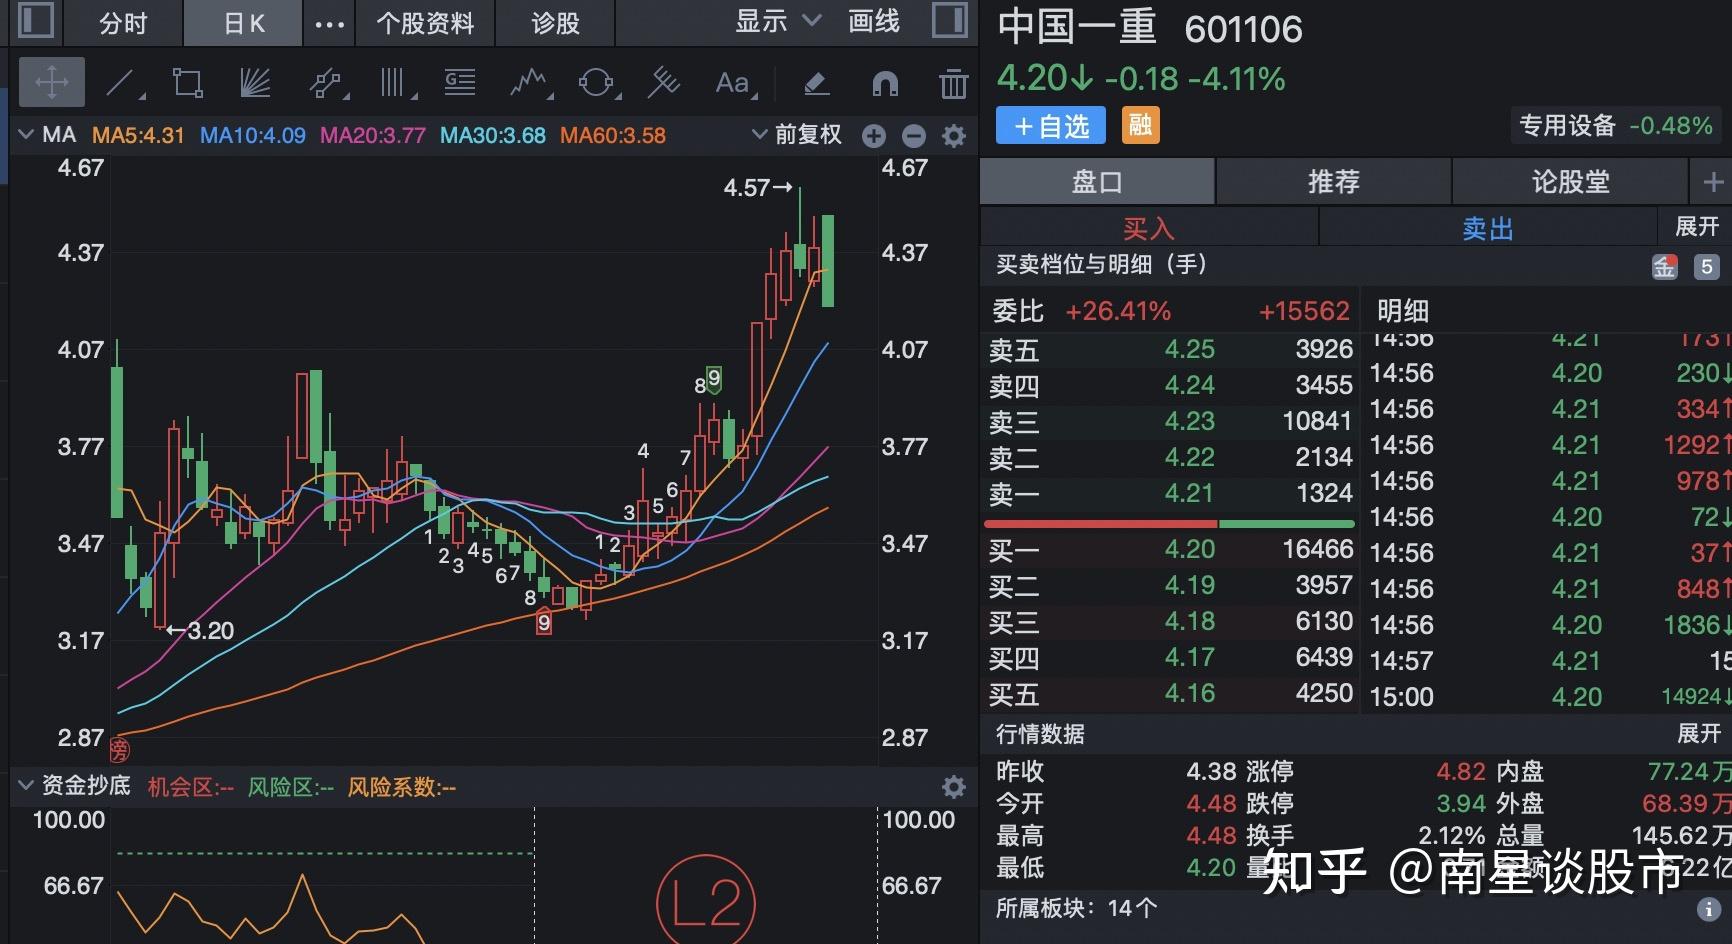Toggle the 5-level quote display
Image resolution: width=1732 pixels, height=944 pixels.
click(1704, 266)
